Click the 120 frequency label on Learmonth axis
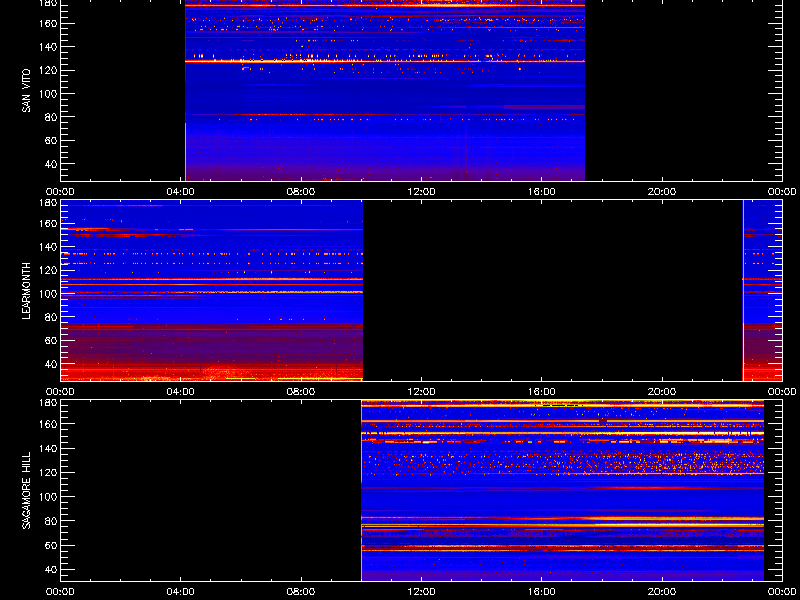 [47, 270]
